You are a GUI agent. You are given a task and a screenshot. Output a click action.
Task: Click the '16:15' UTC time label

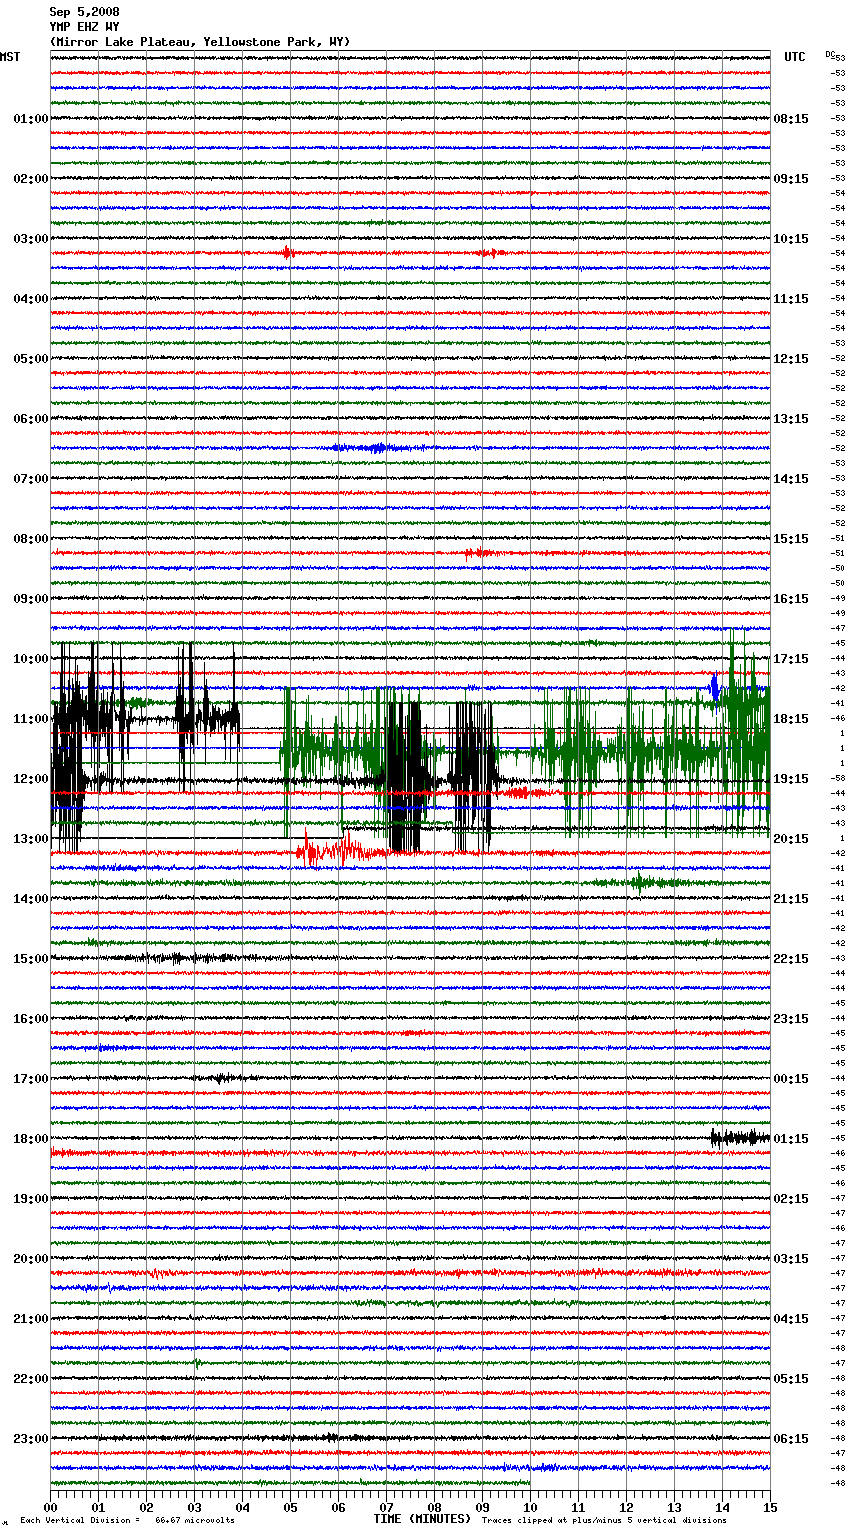(791, 599)
